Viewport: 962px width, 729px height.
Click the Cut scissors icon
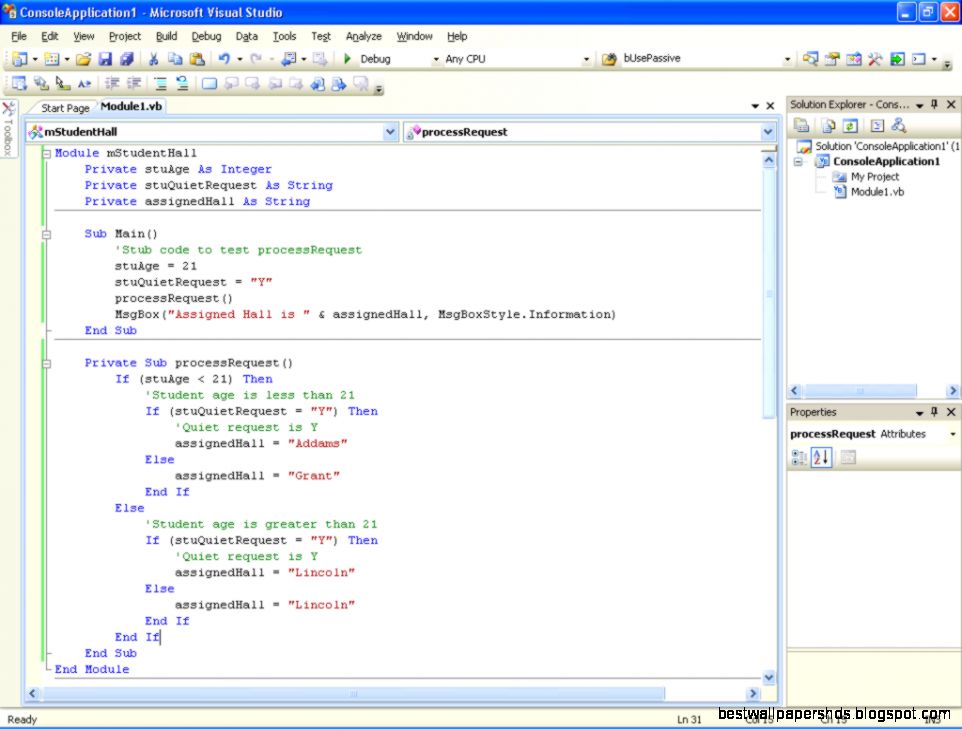pos(153,59)
